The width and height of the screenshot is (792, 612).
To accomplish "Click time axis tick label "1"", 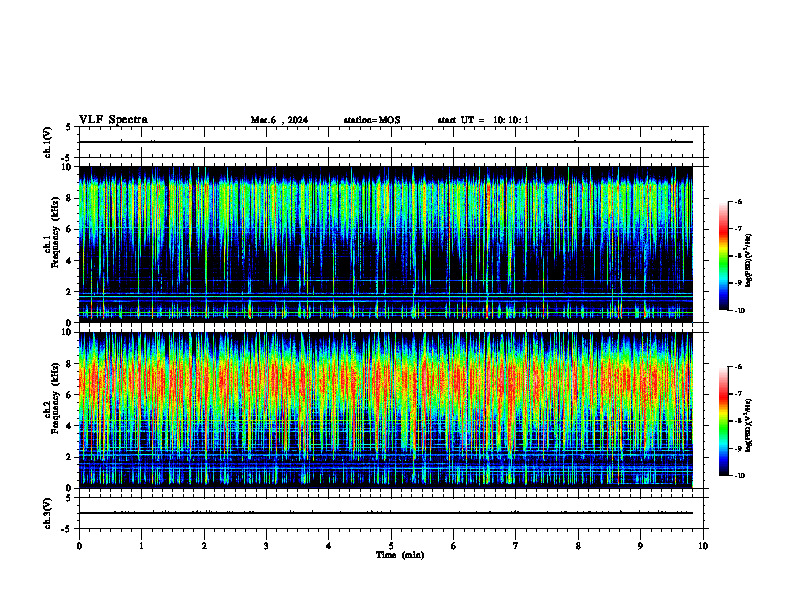I will click(x=141, y=546).
